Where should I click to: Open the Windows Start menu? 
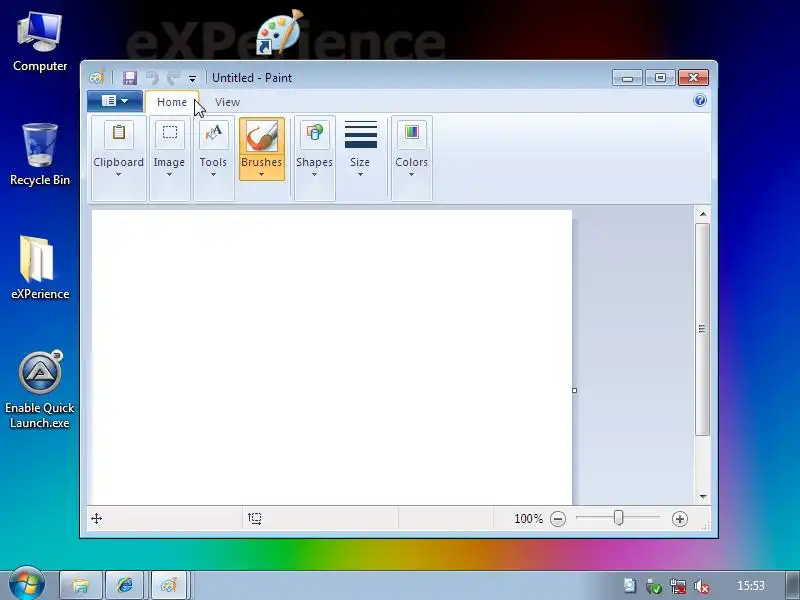[26, 585]
